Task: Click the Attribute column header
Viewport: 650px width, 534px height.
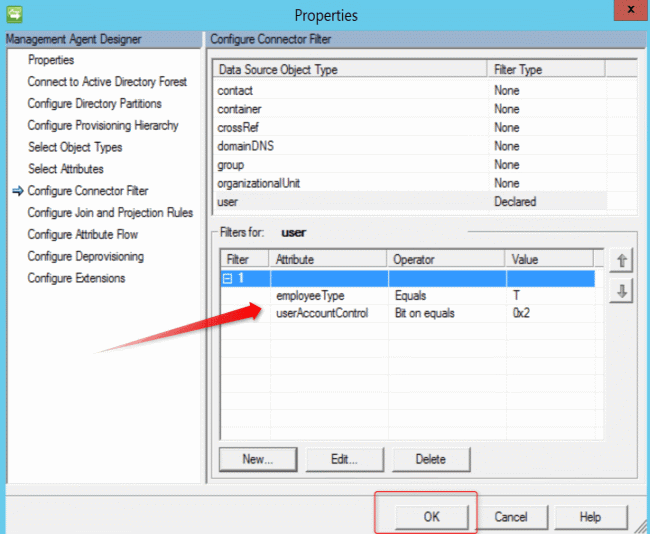Action: point(328,260)
